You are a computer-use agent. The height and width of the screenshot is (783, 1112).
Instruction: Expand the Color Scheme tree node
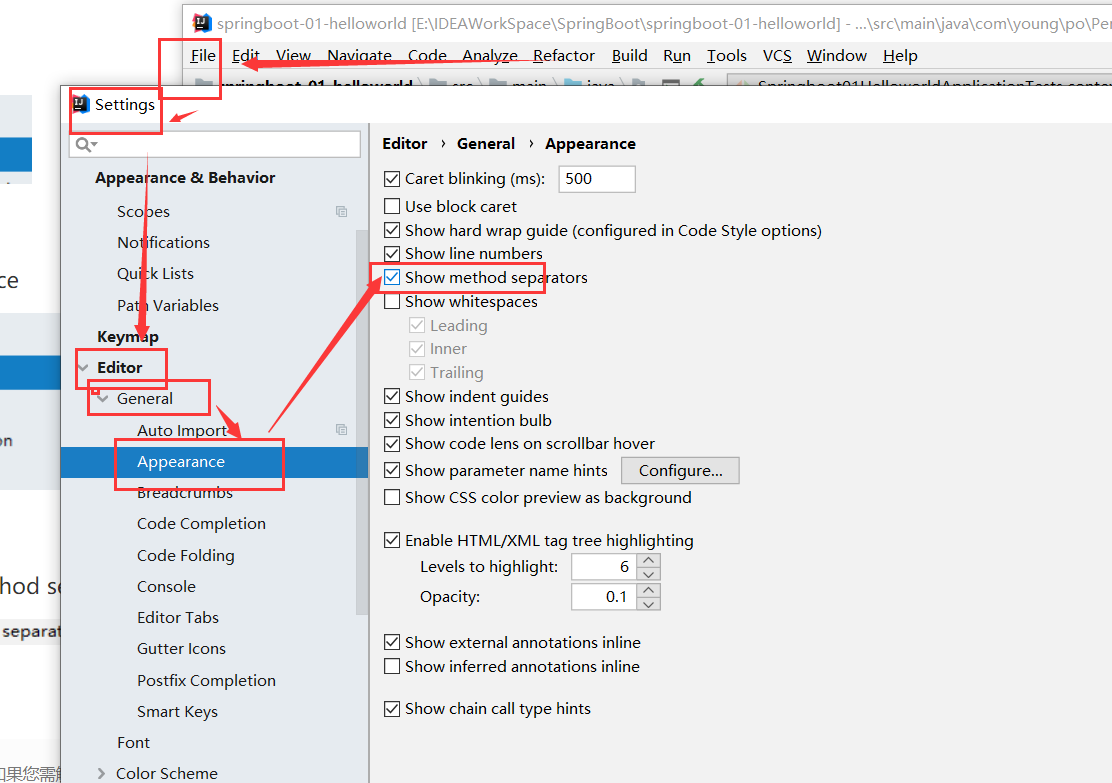coord(101,773)
